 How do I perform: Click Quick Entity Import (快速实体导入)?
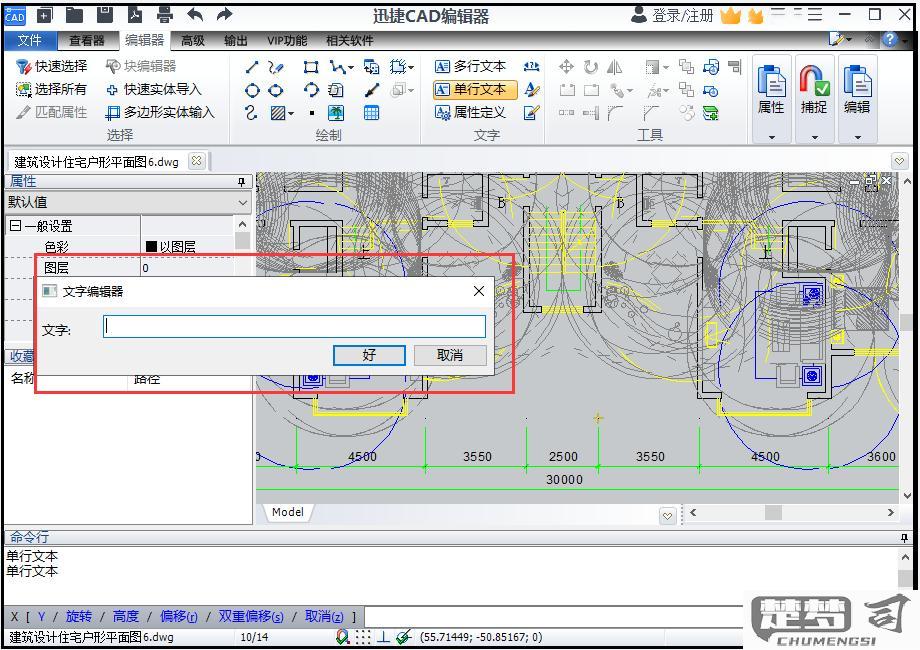154,89
